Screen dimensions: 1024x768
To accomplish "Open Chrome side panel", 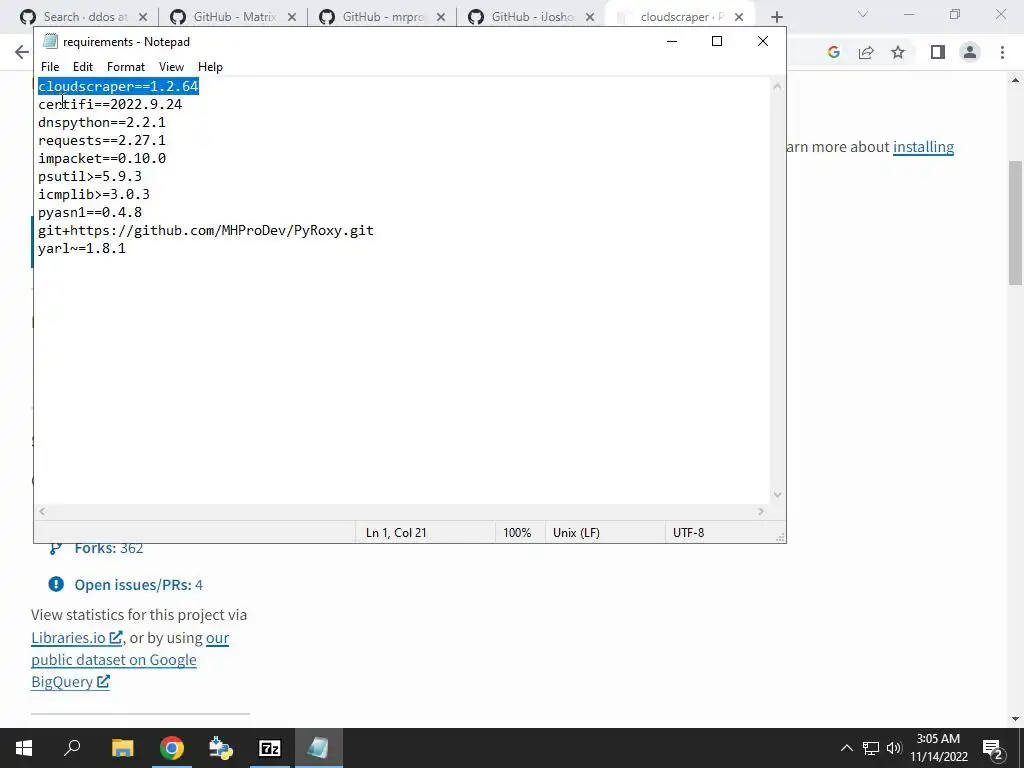I will 938,52.
